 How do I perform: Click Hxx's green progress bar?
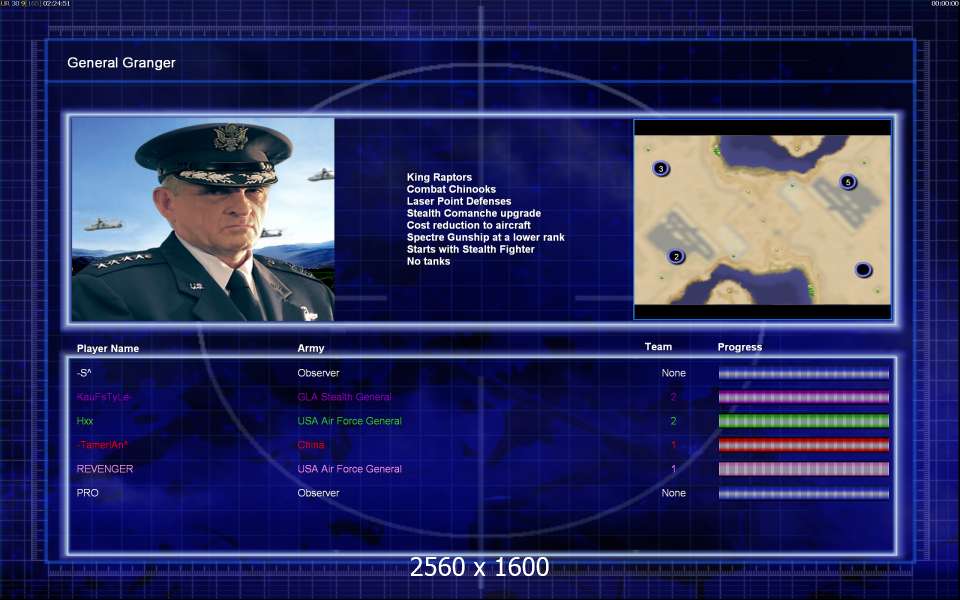804,421
